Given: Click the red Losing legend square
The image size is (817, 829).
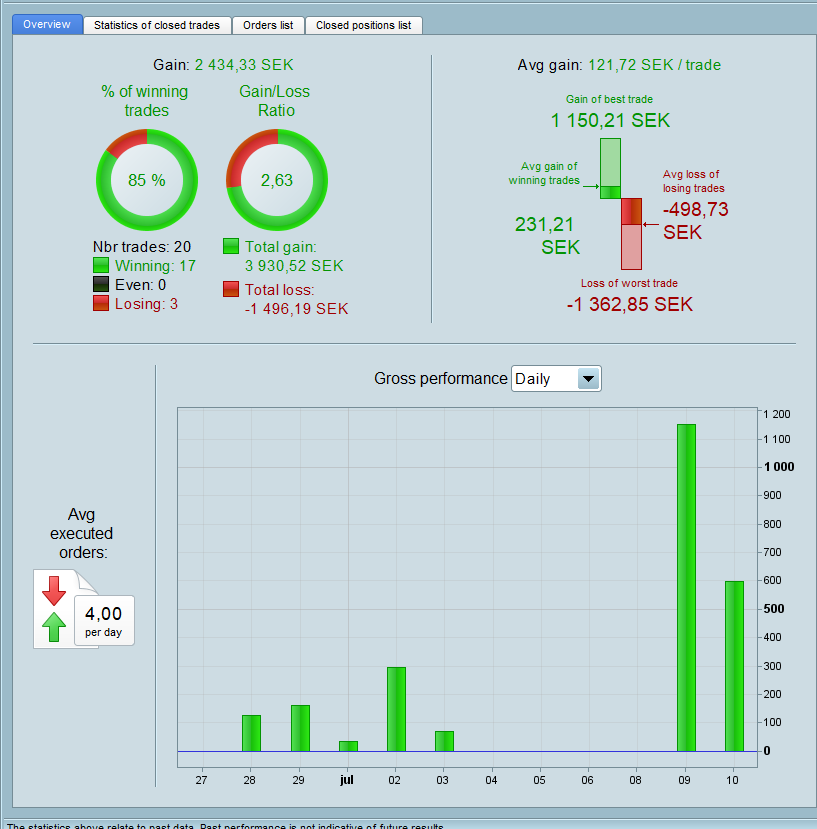Looking at the screenshot, I should point(101,303).
